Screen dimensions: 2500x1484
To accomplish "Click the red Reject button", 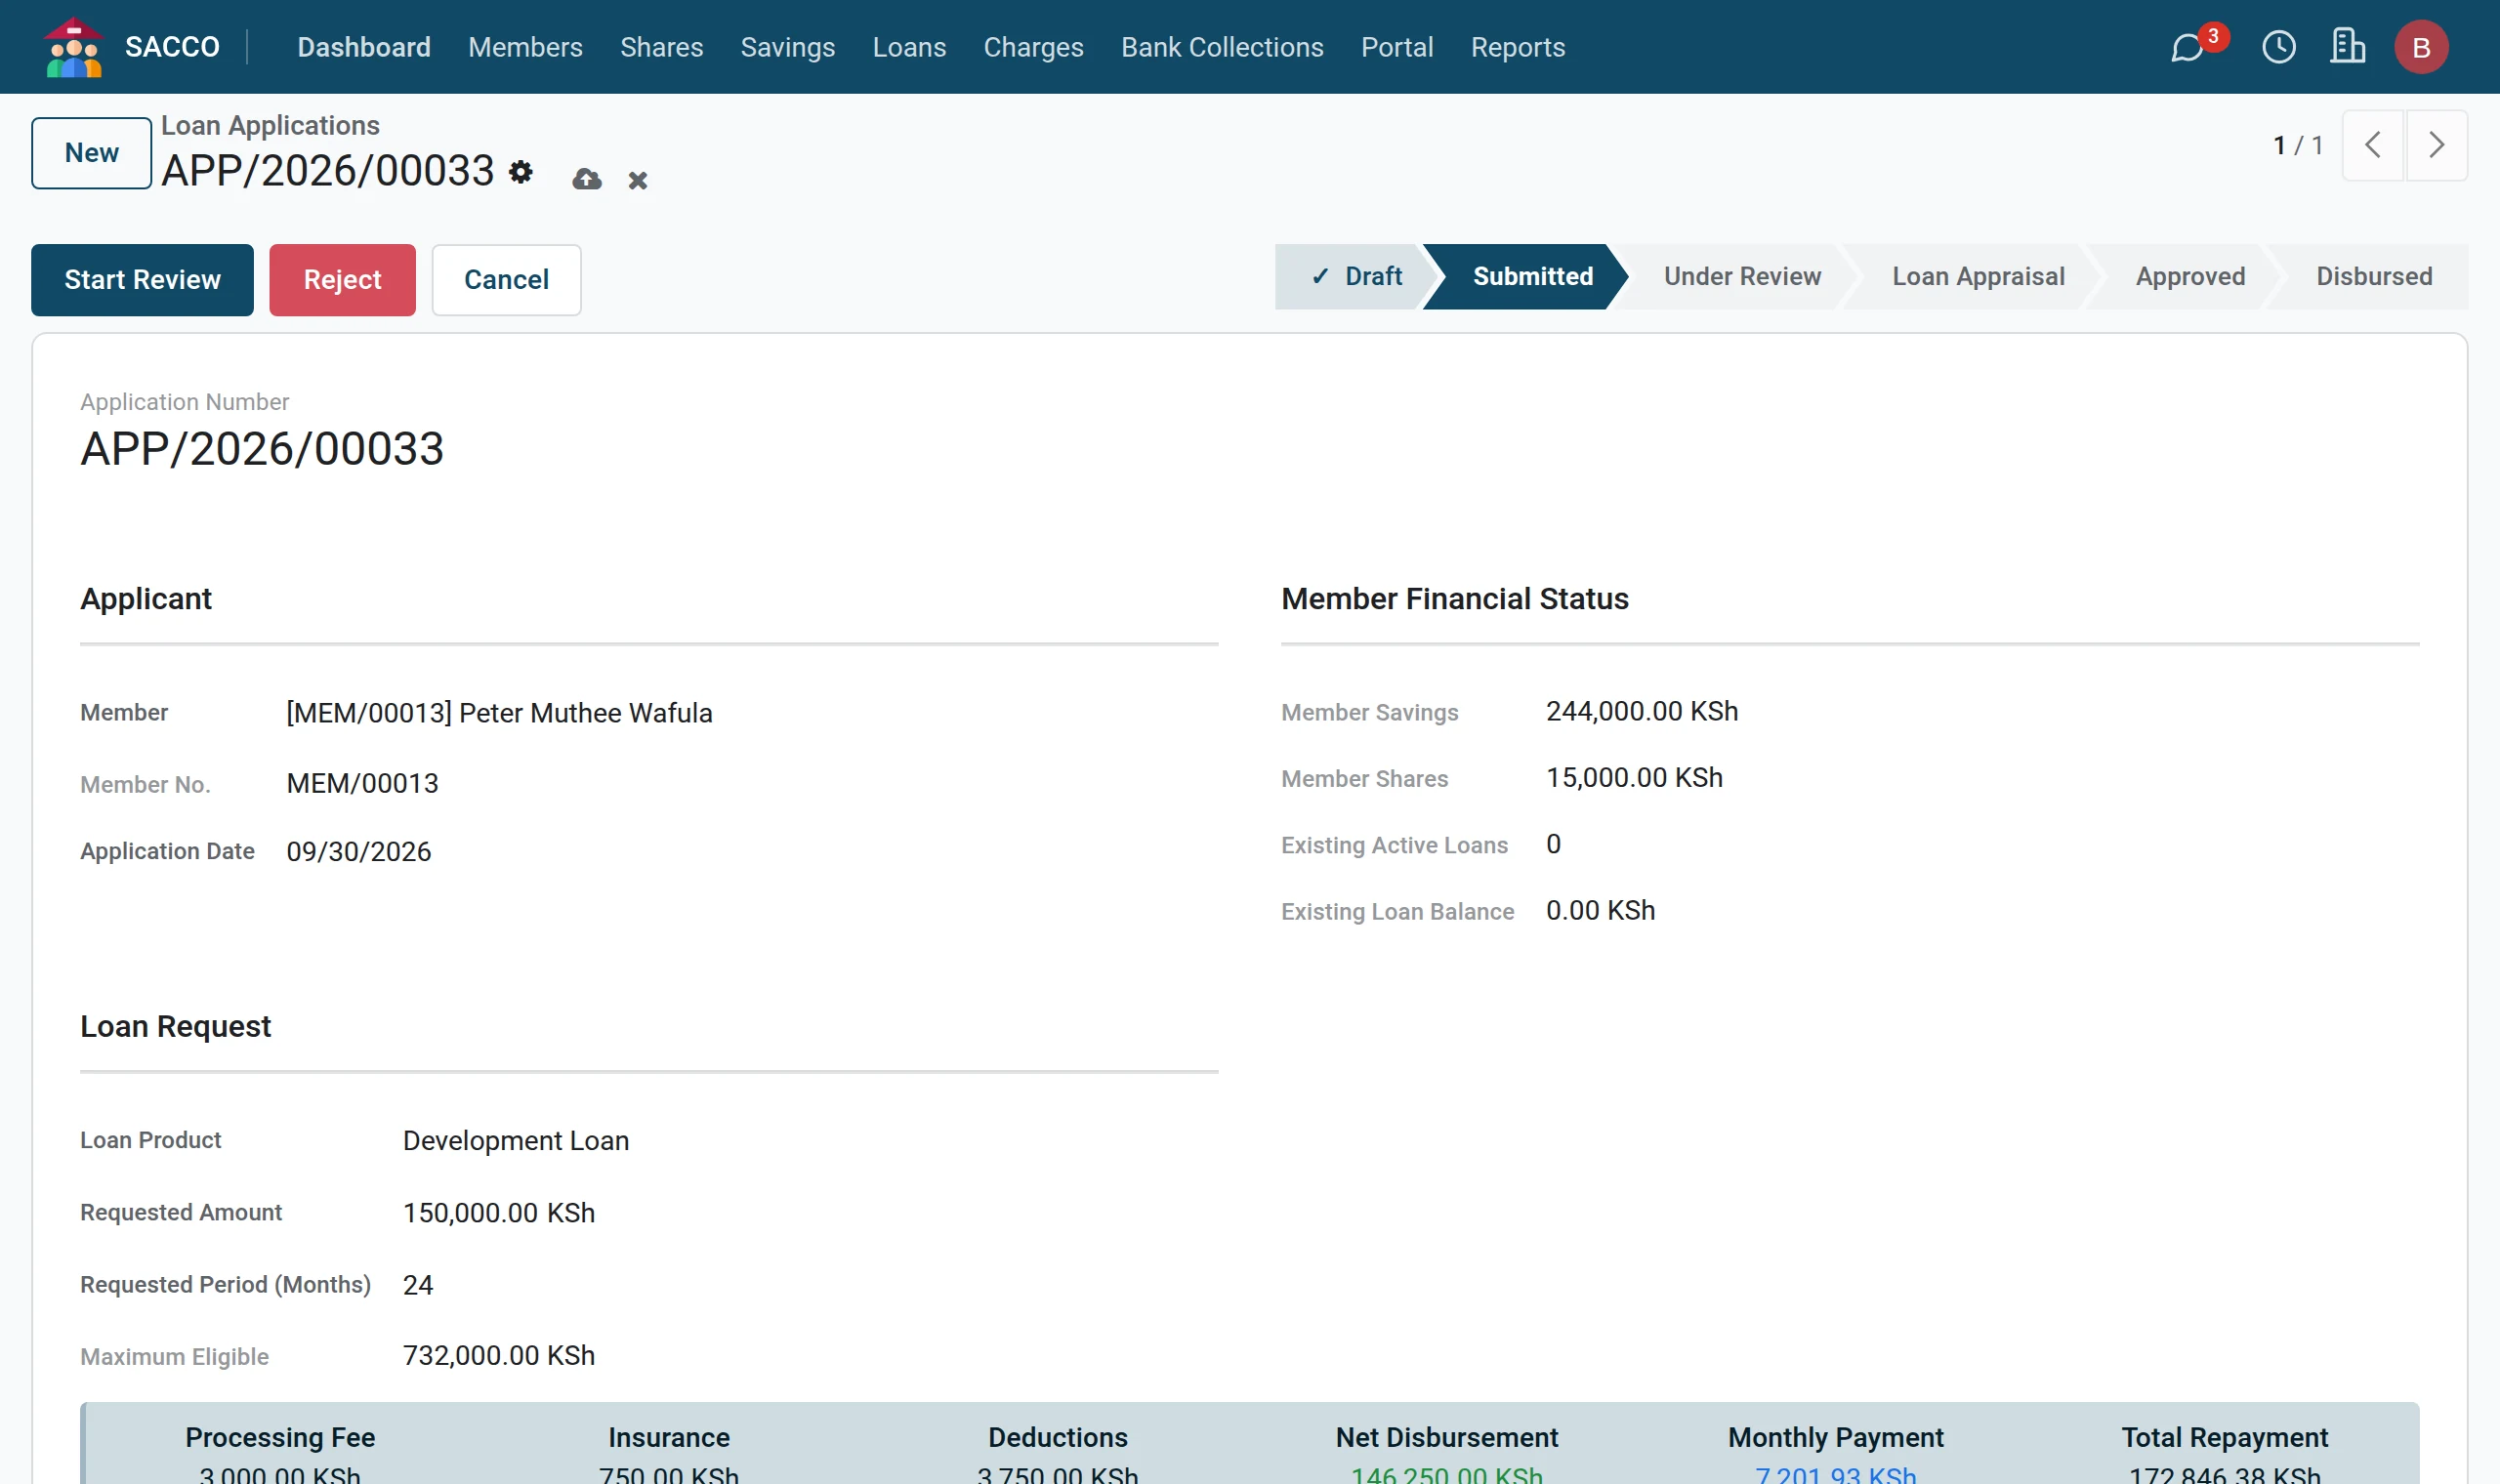I will pyautogui.click(x=342, y=280).
